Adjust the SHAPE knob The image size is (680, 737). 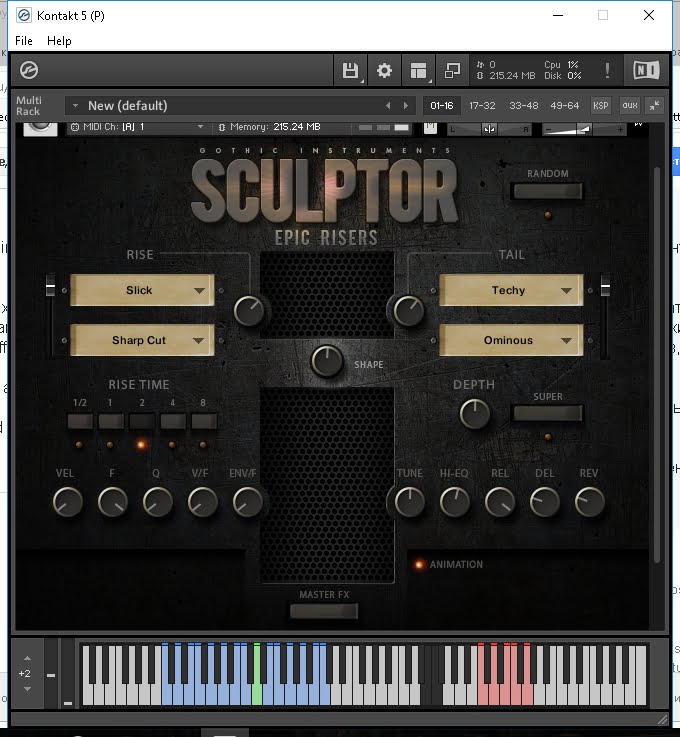(327, 361)
